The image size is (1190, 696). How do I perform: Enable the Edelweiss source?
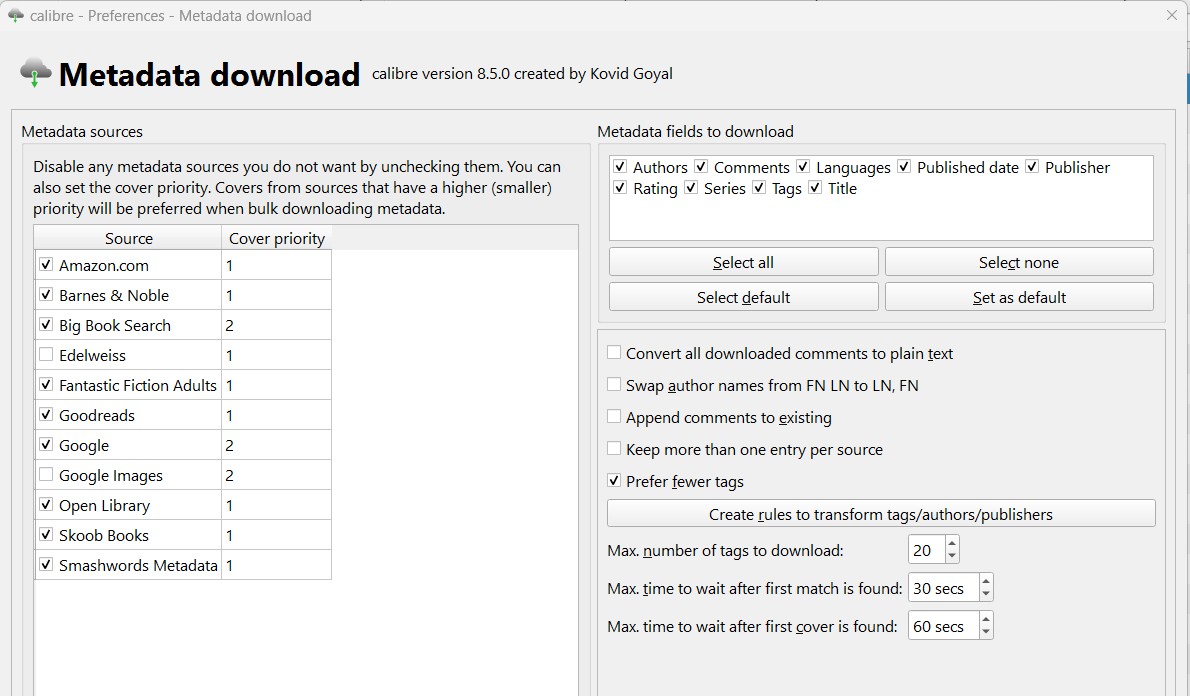tap(46, 354)
